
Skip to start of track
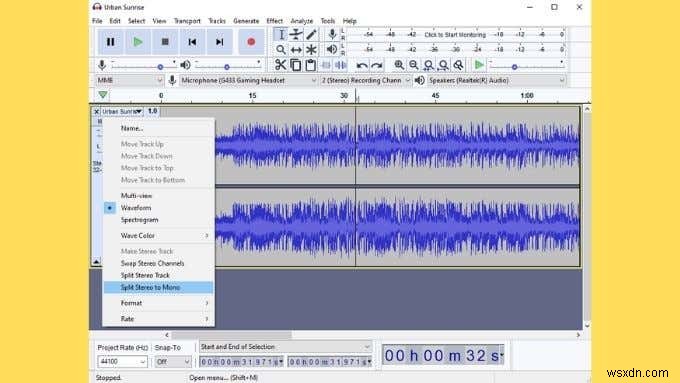(x=192, y=42)
